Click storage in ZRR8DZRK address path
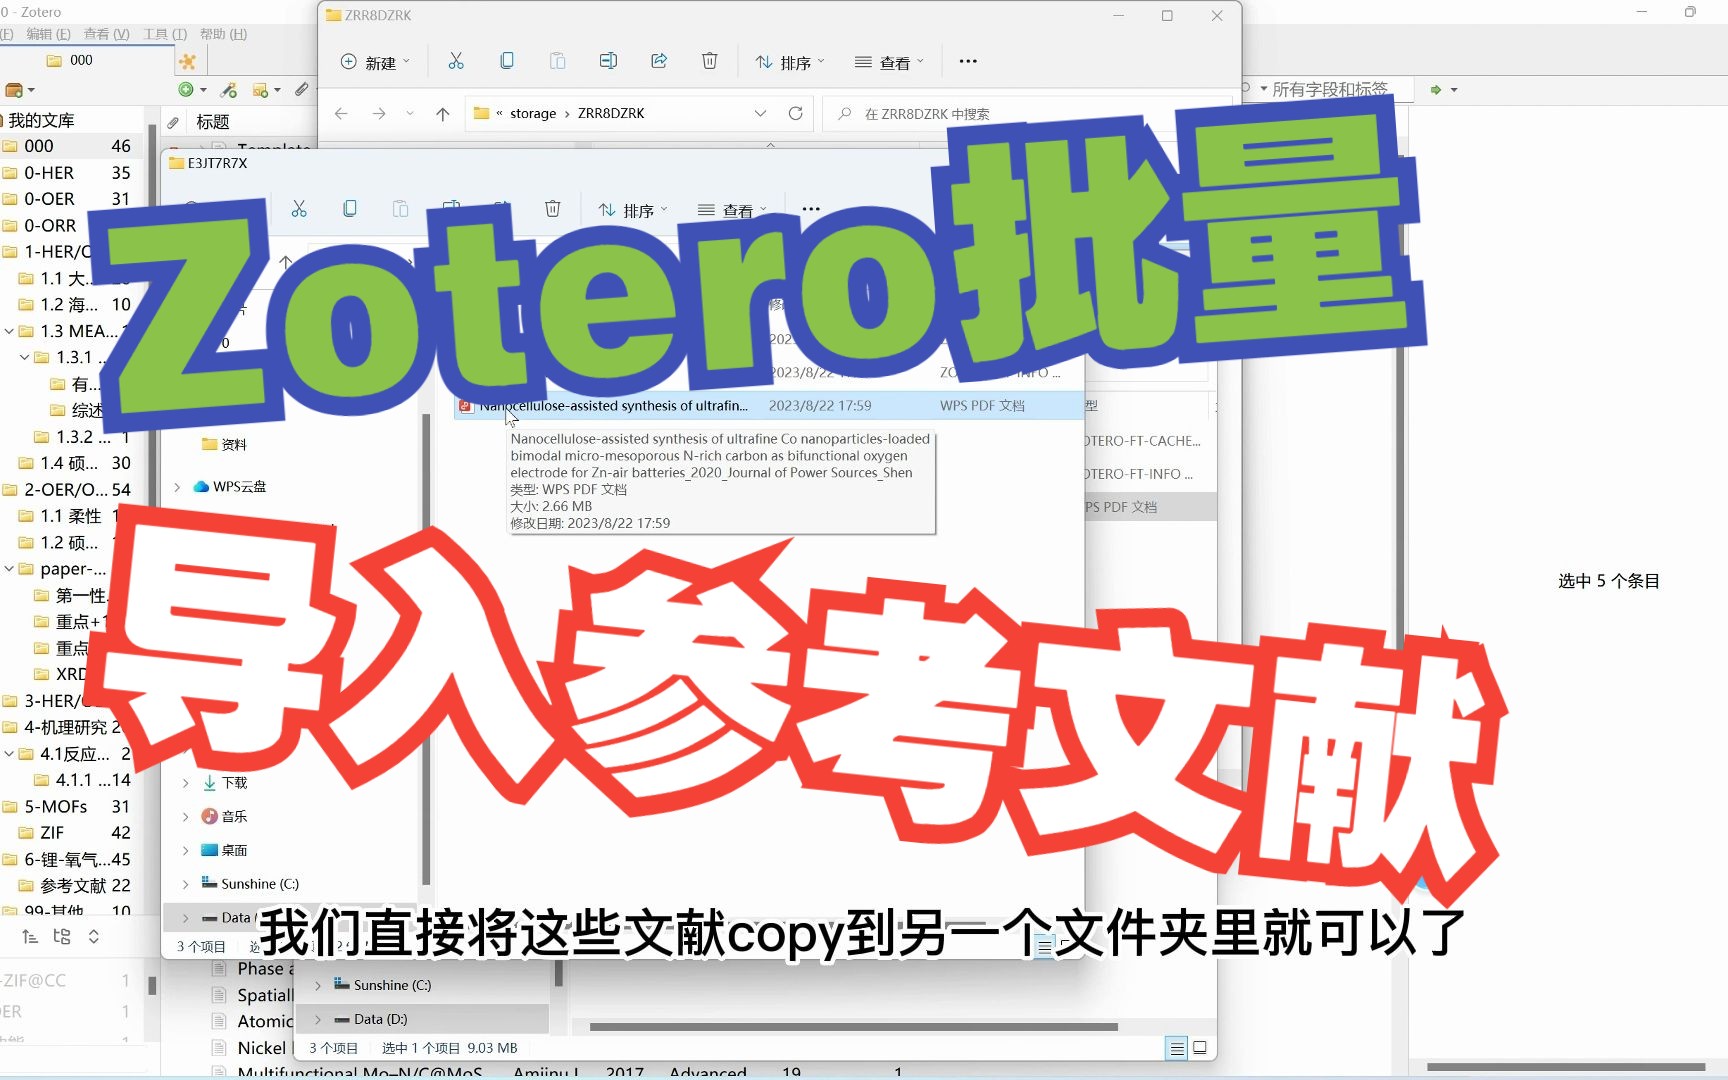The image size is (1728, 1080). point(533,113)
